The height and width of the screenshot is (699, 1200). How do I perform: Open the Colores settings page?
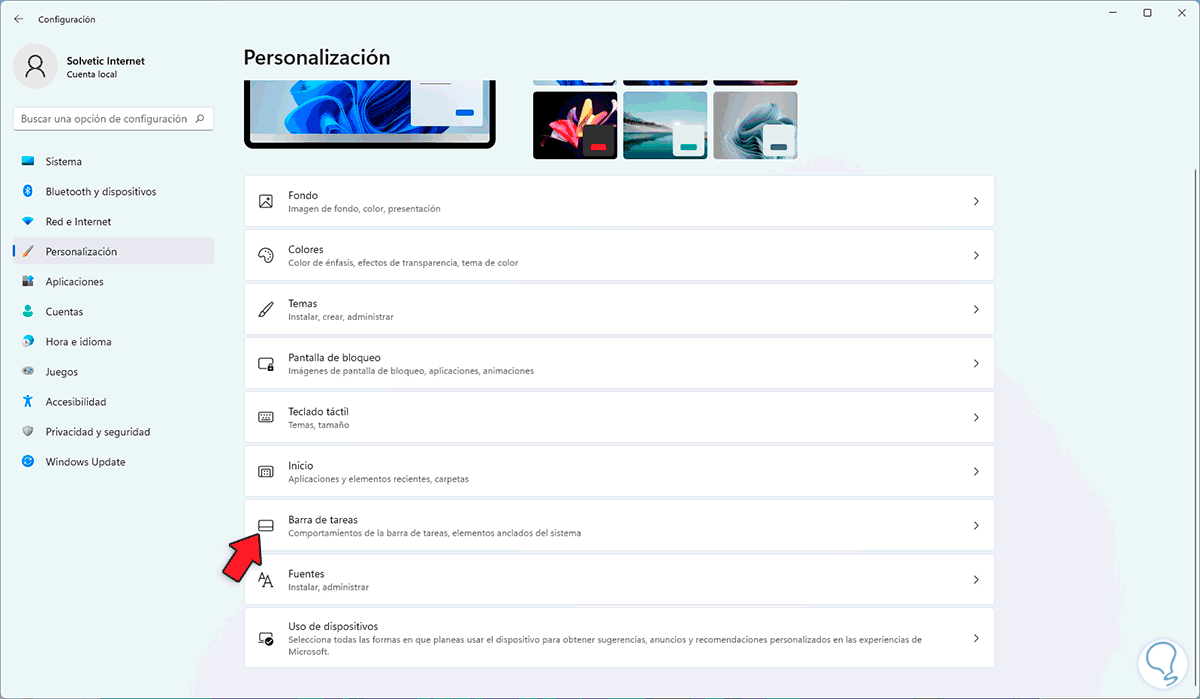click(619, 255)
